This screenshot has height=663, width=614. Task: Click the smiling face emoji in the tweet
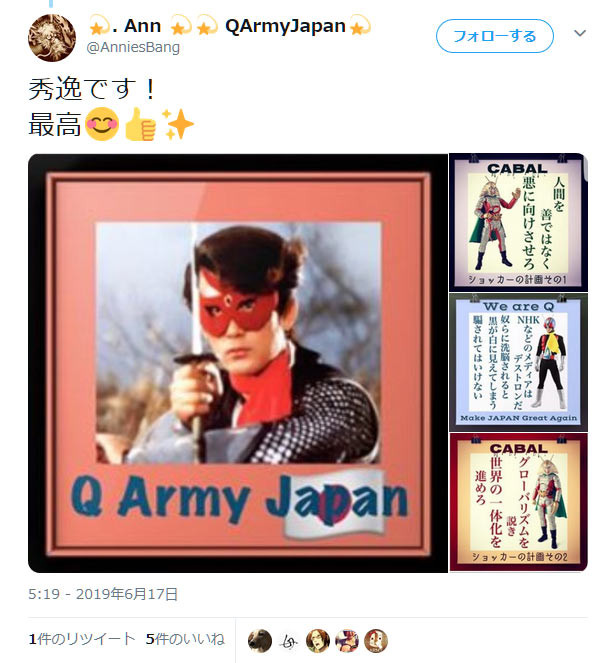point(102,124)
